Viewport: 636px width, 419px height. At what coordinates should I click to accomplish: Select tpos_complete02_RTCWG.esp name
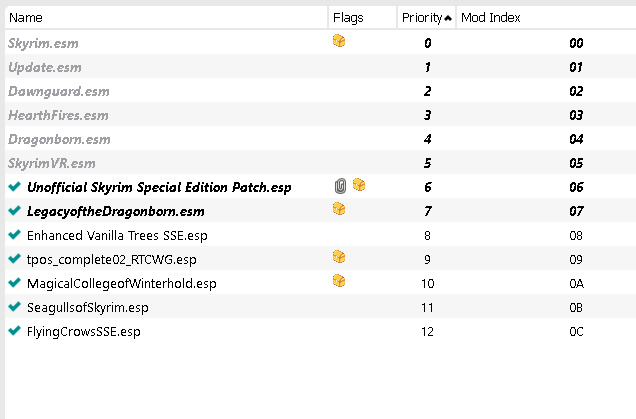tap(112, 260)
